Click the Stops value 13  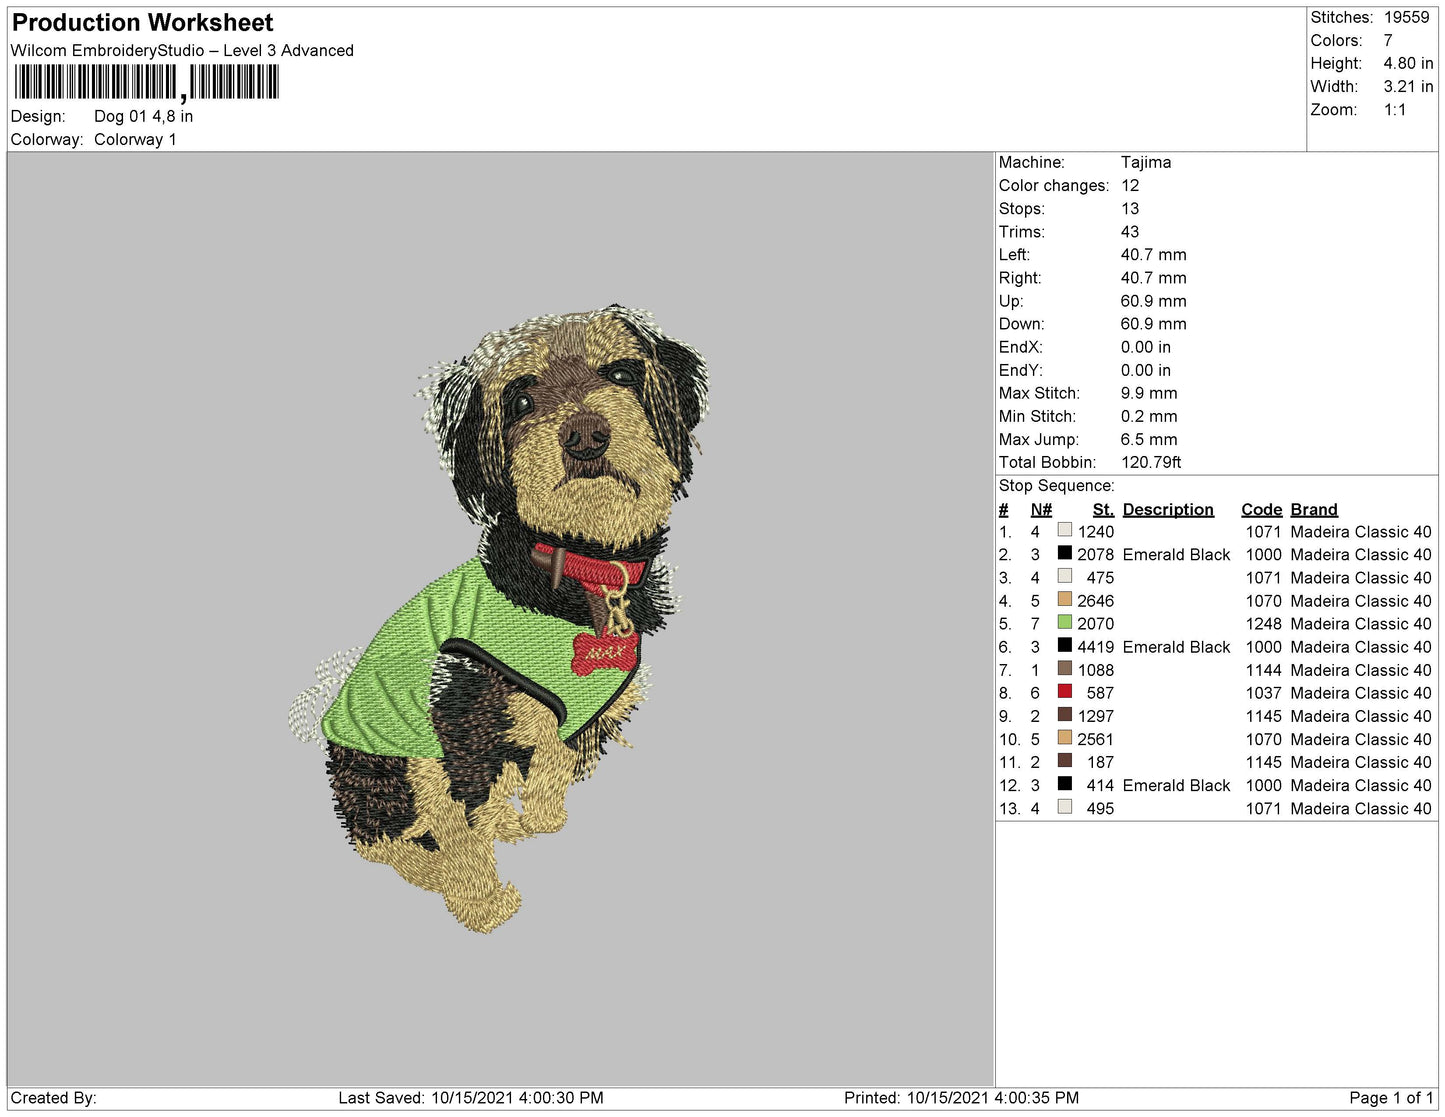[x=1130, y=208]
